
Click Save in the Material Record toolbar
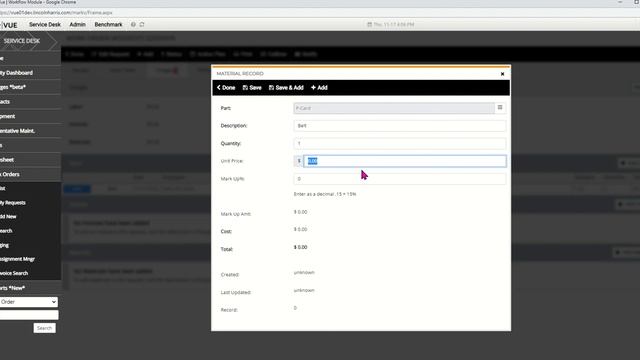(252, 88)
